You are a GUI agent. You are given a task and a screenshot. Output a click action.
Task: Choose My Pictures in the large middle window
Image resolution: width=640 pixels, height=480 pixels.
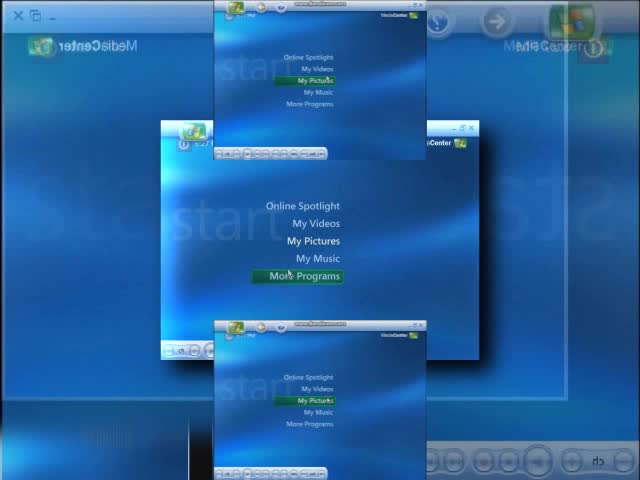tap(313, 241)
